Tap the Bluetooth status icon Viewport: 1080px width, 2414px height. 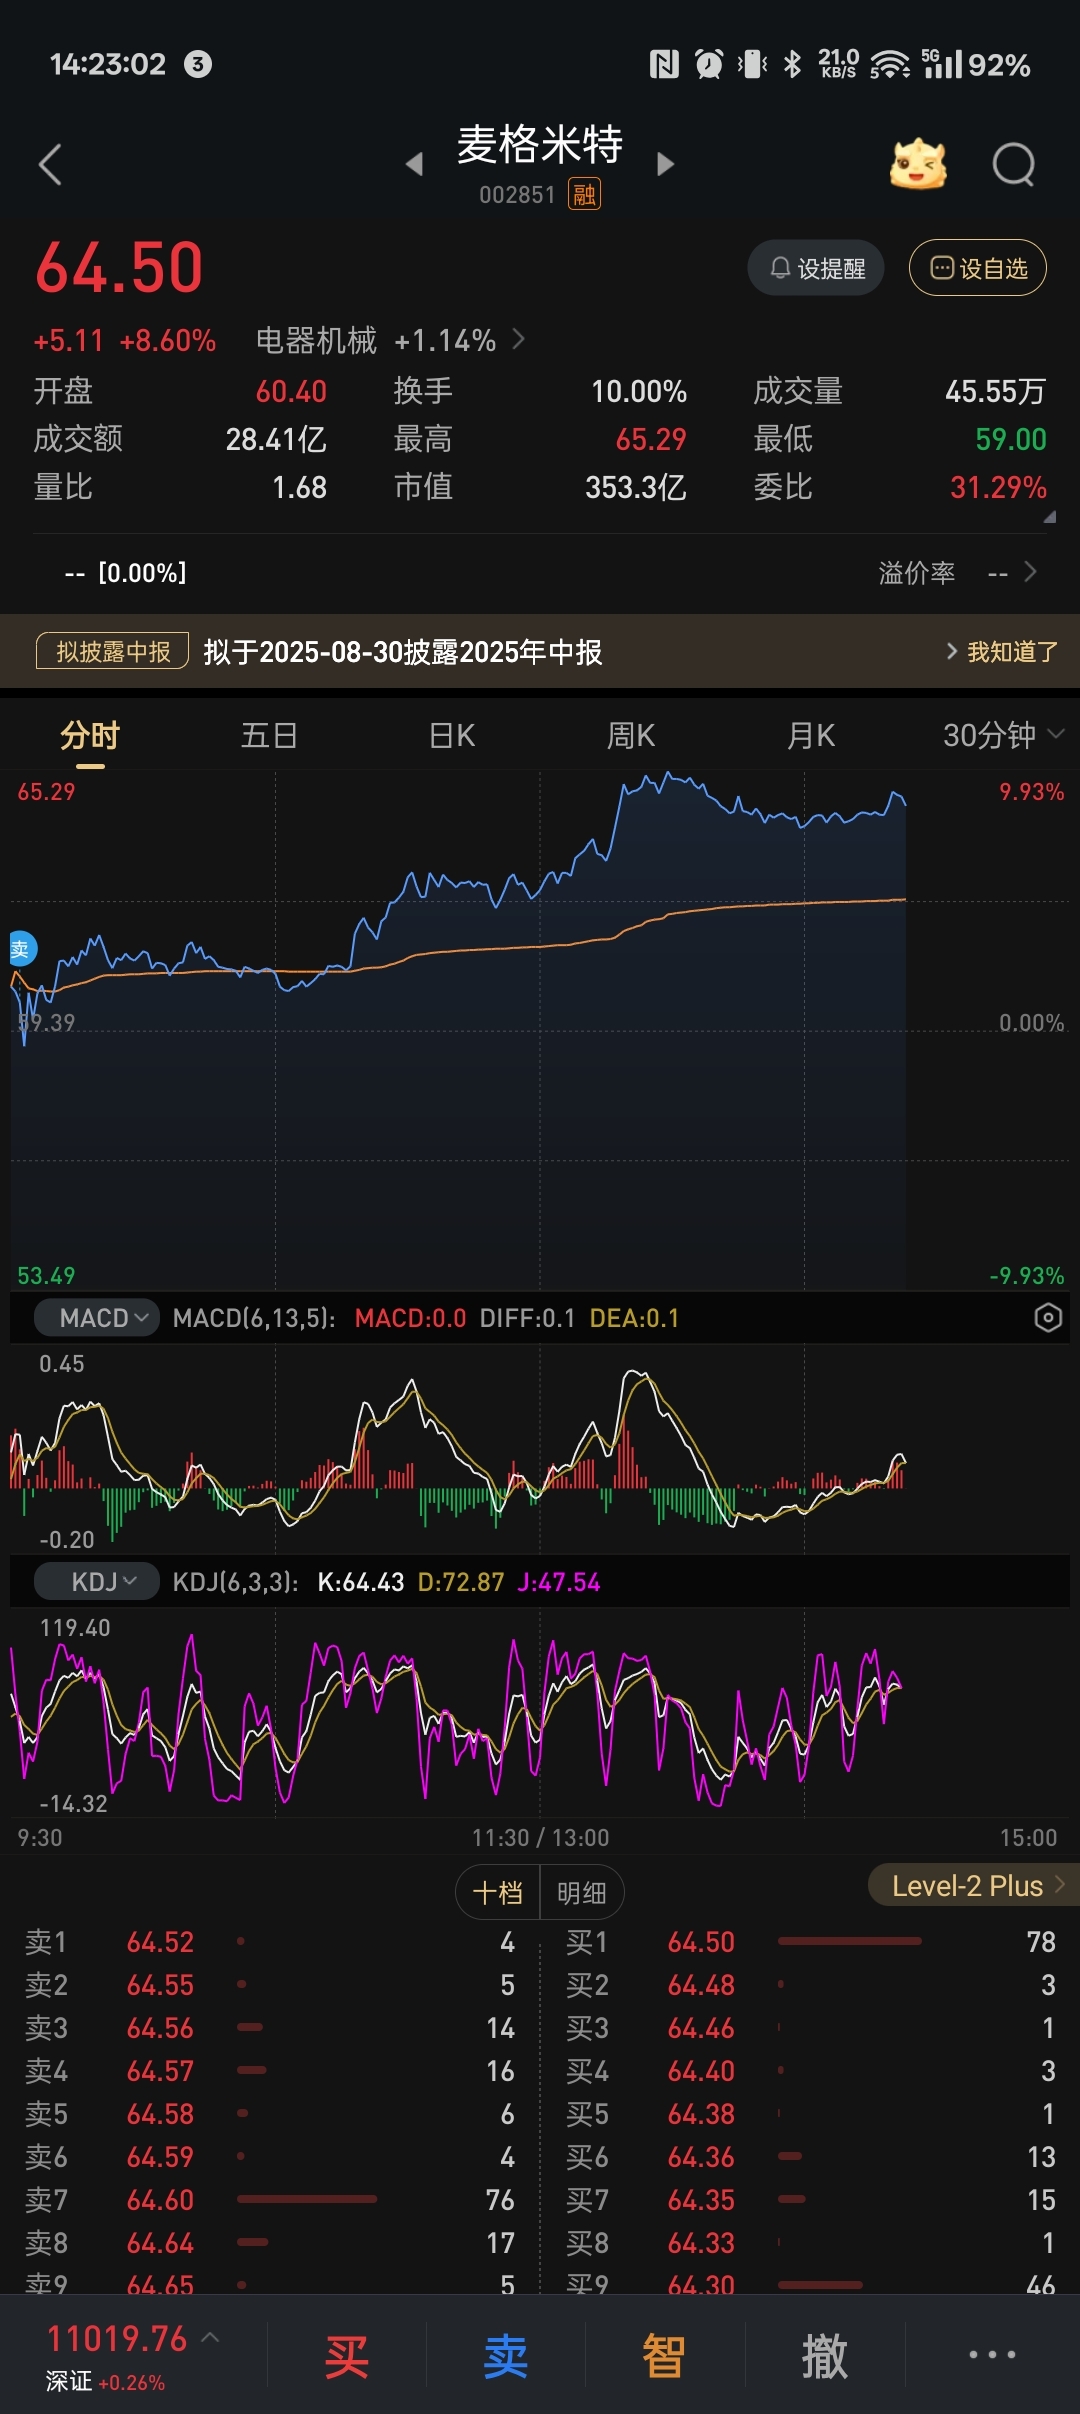(792, 65)
